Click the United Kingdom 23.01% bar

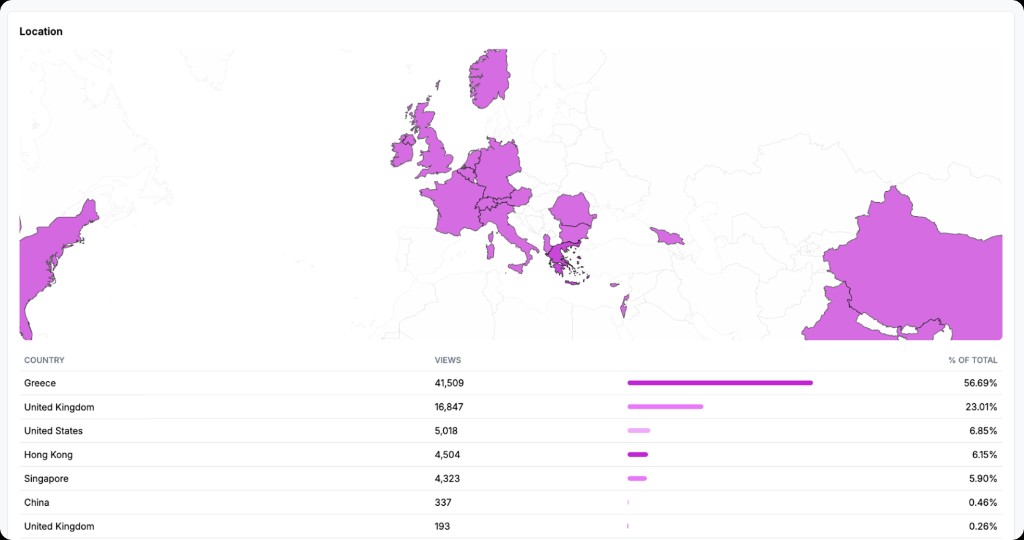point(665,407)
